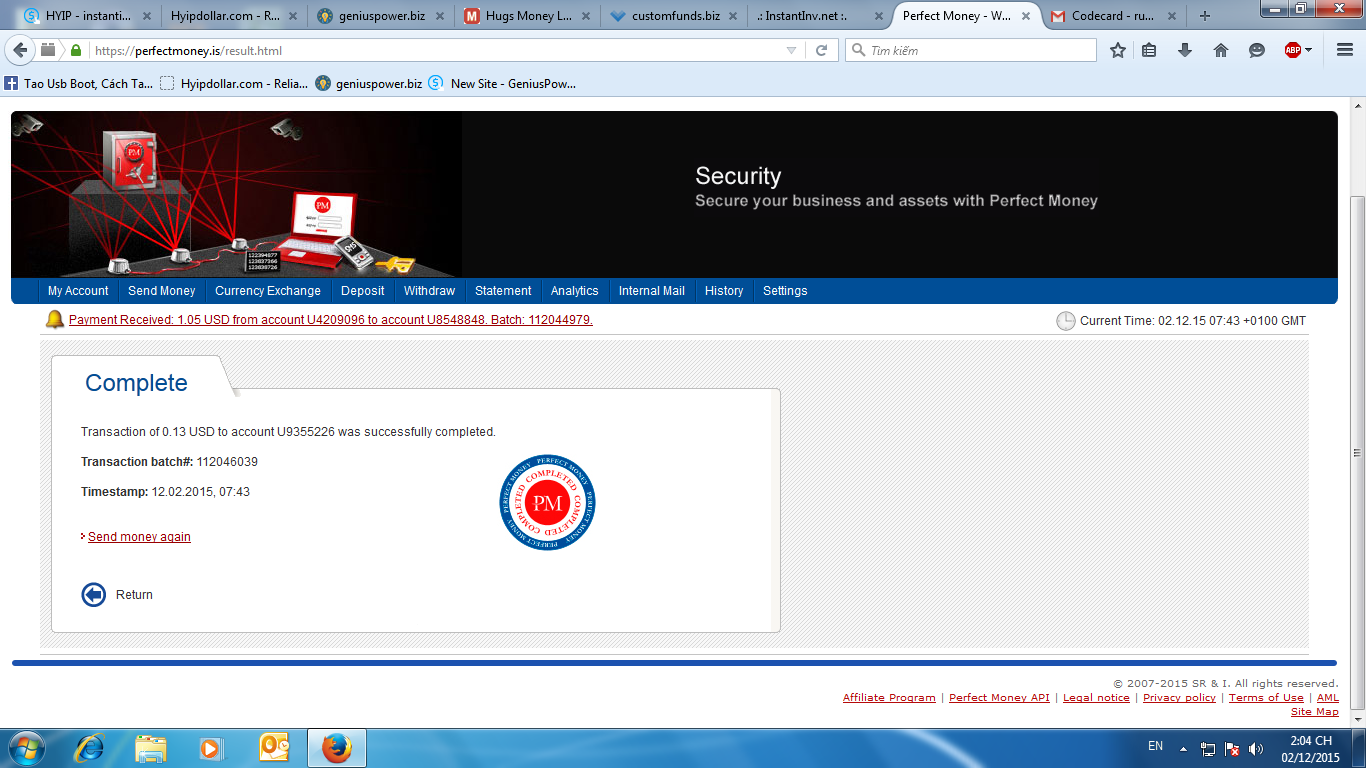Open the Affiliate Program footer link
Viewport: 1366px width, 768px height.
pyautogui.click(x=889, y=698)
